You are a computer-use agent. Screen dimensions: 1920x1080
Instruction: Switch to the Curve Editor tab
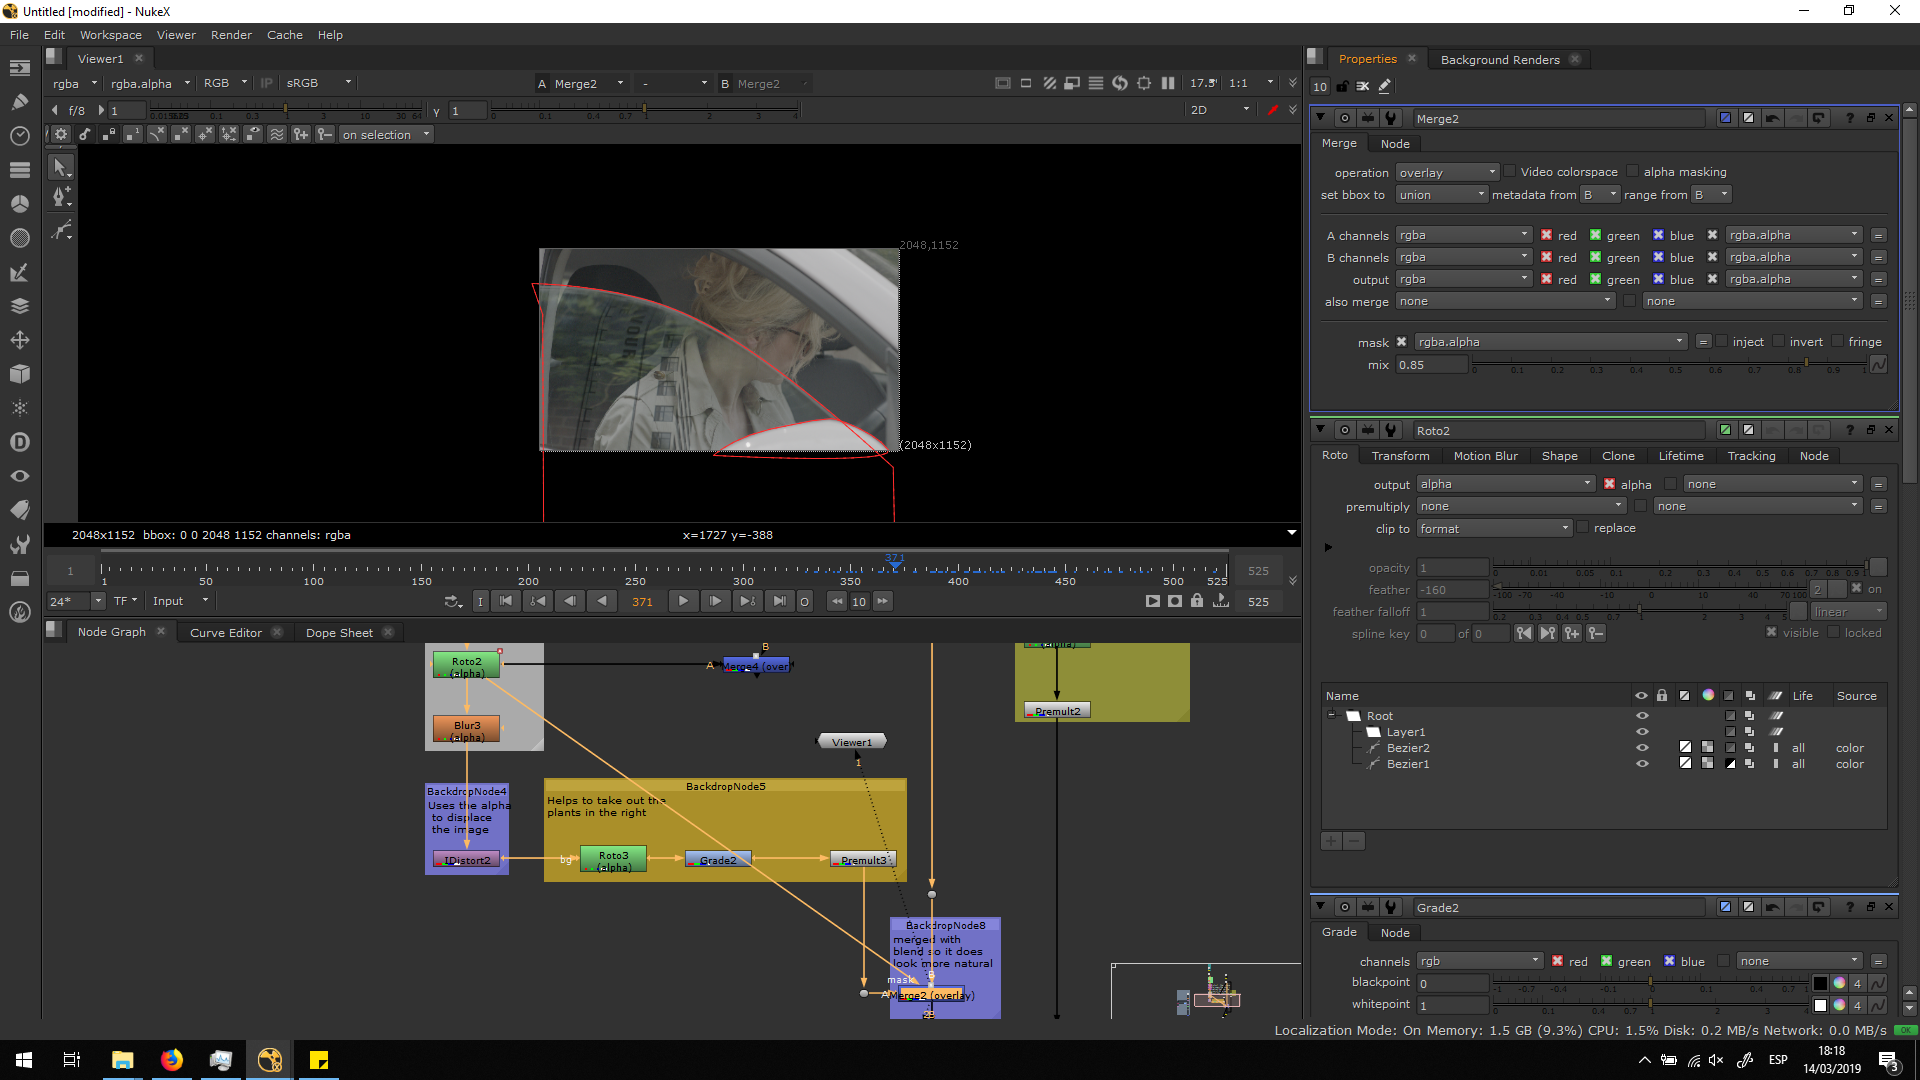[x=225, y=632]
